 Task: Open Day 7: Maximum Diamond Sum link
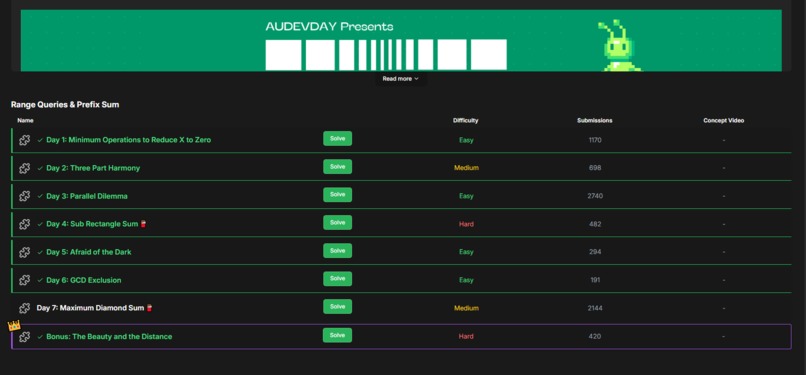[x=90, y=308]
